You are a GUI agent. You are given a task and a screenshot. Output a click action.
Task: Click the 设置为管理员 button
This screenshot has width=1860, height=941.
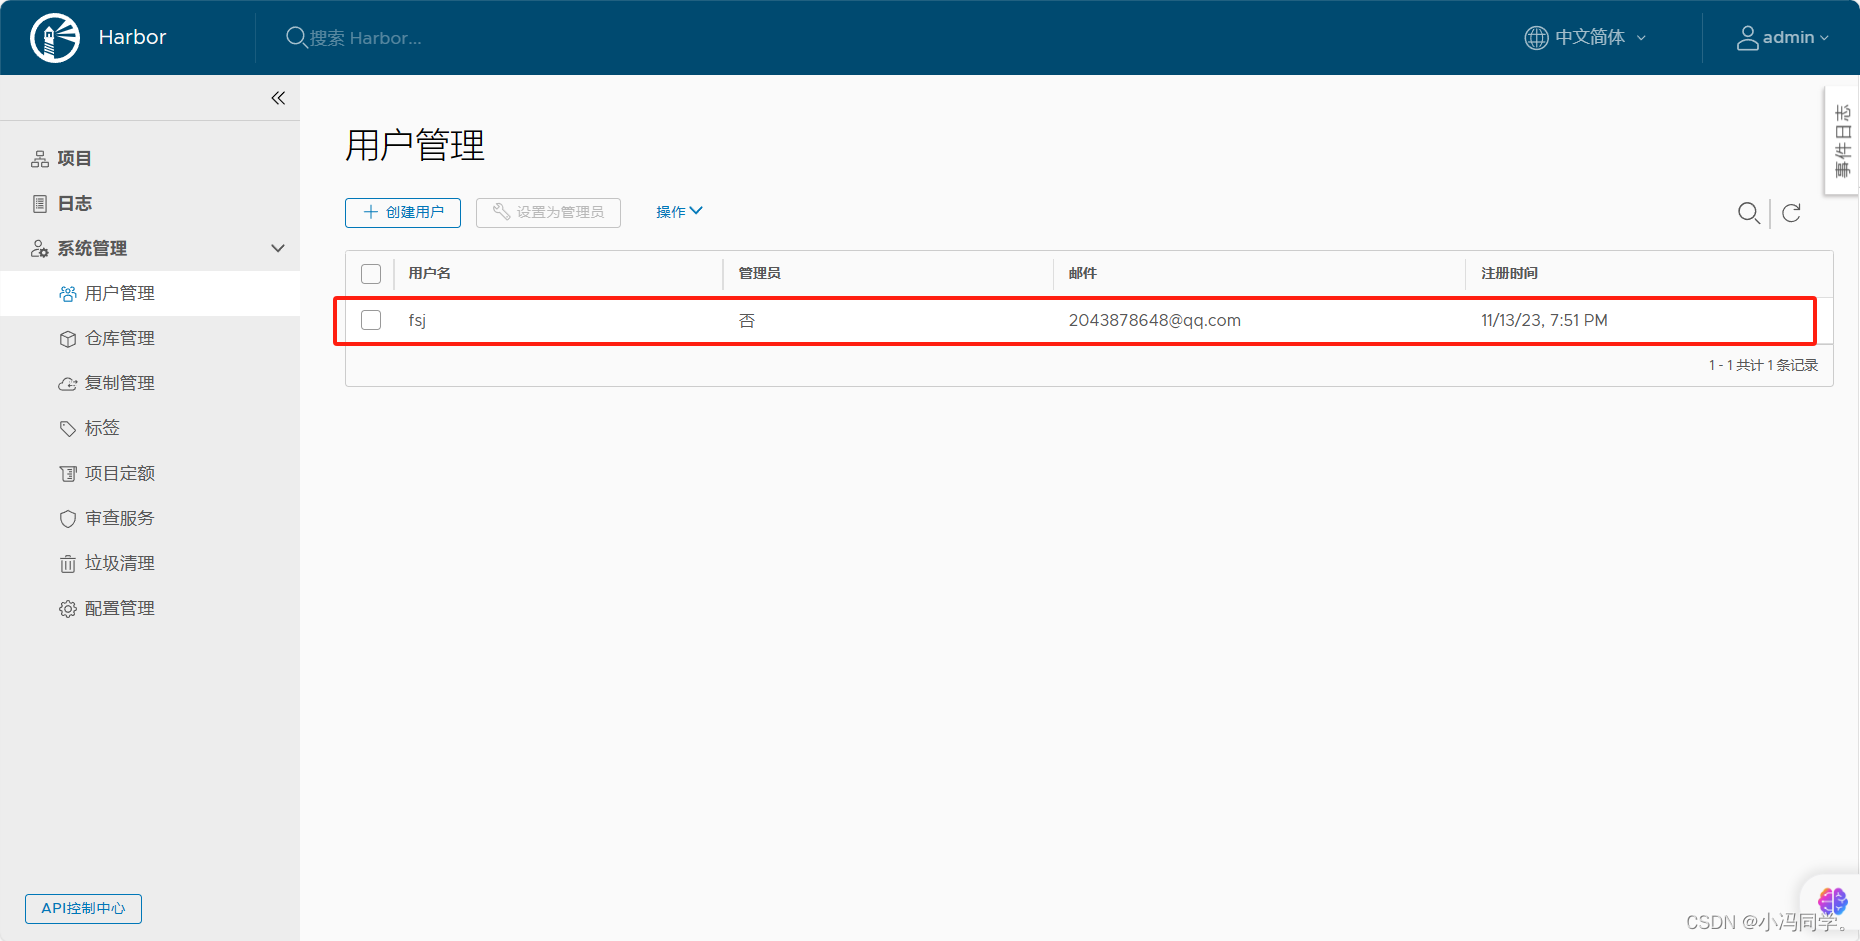click(548, 213)
